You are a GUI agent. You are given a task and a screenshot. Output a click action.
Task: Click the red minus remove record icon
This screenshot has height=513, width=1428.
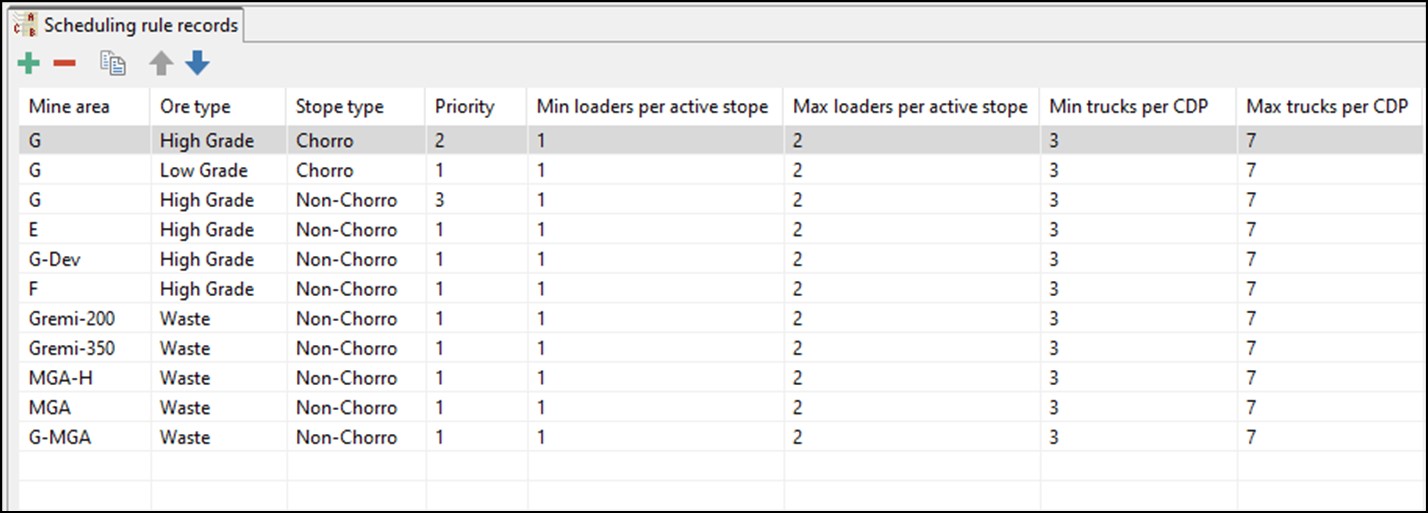(64, 64)
